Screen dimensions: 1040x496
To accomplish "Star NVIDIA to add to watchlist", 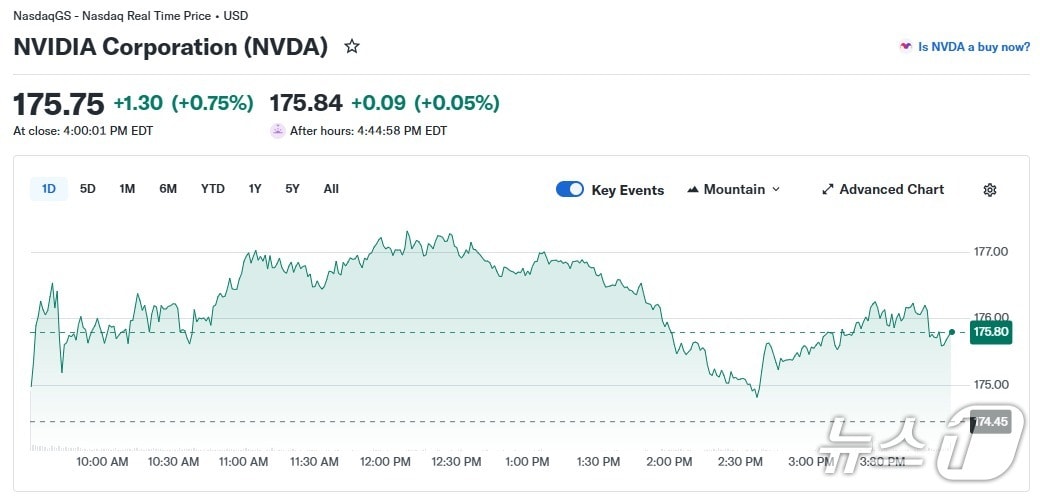I will [x=351, y=46].
